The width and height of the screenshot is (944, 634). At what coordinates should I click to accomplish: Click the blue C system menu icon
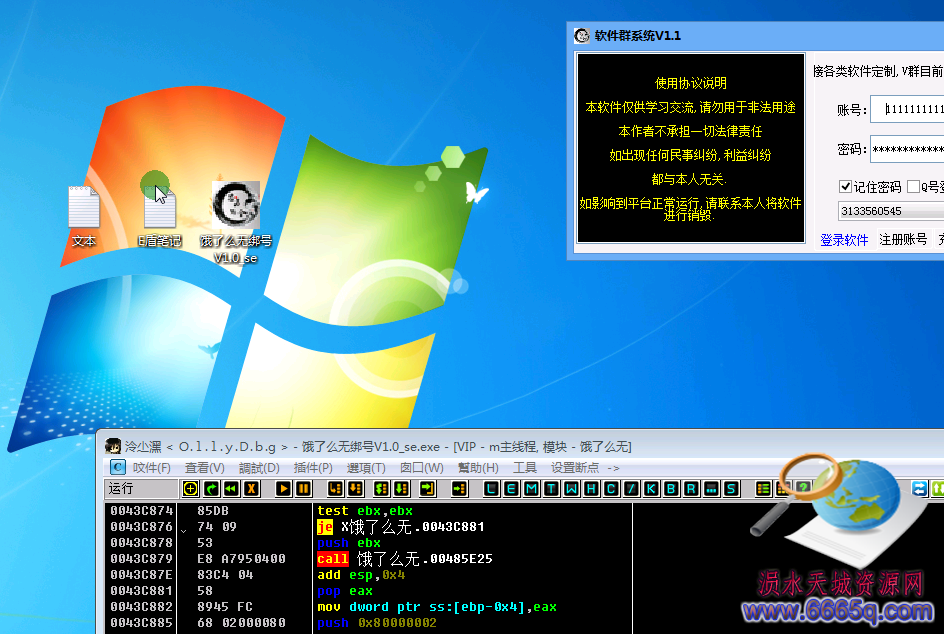pyautogui.click(x=117, y=467)
